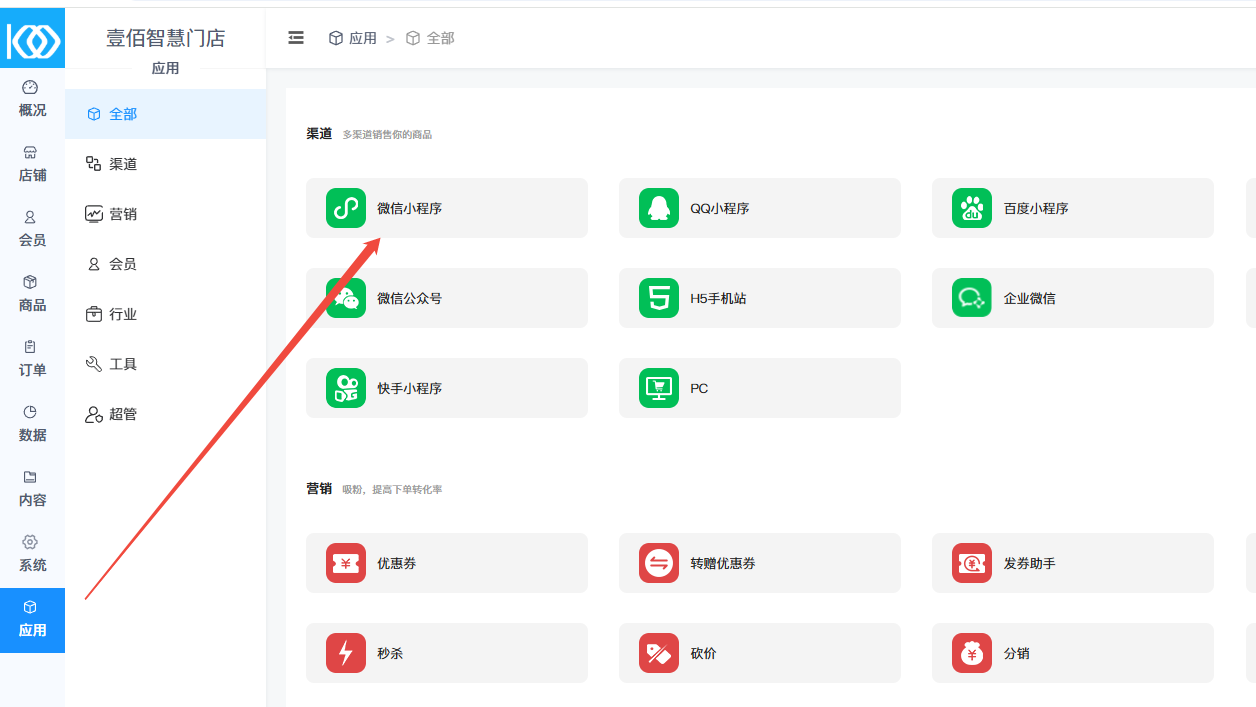
Task: Select 营销 in the app submenu
Action: (166, 214)
